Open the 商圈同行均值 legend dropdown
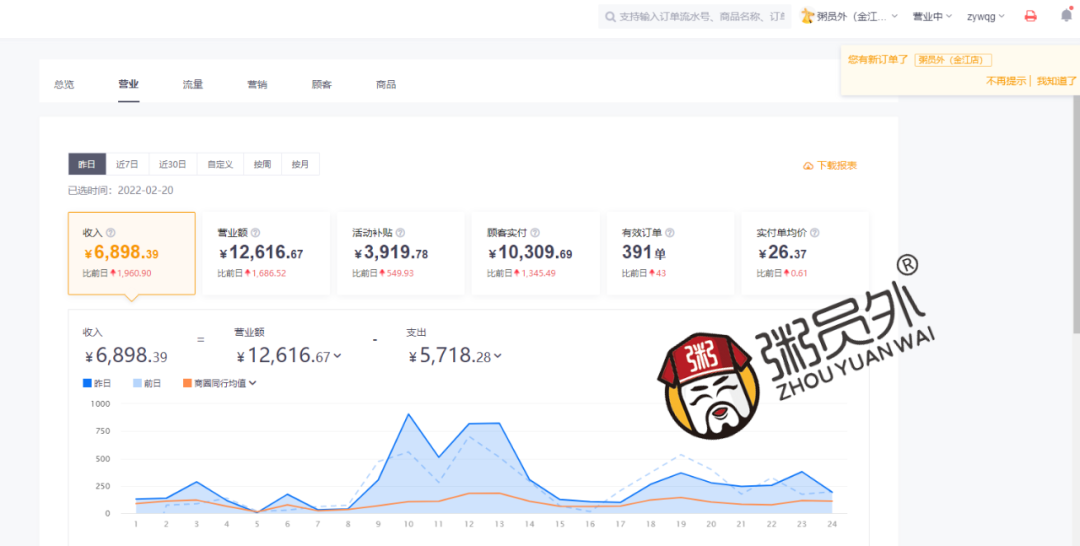Screen dimensions: 1080x546 tap(253, 384)
